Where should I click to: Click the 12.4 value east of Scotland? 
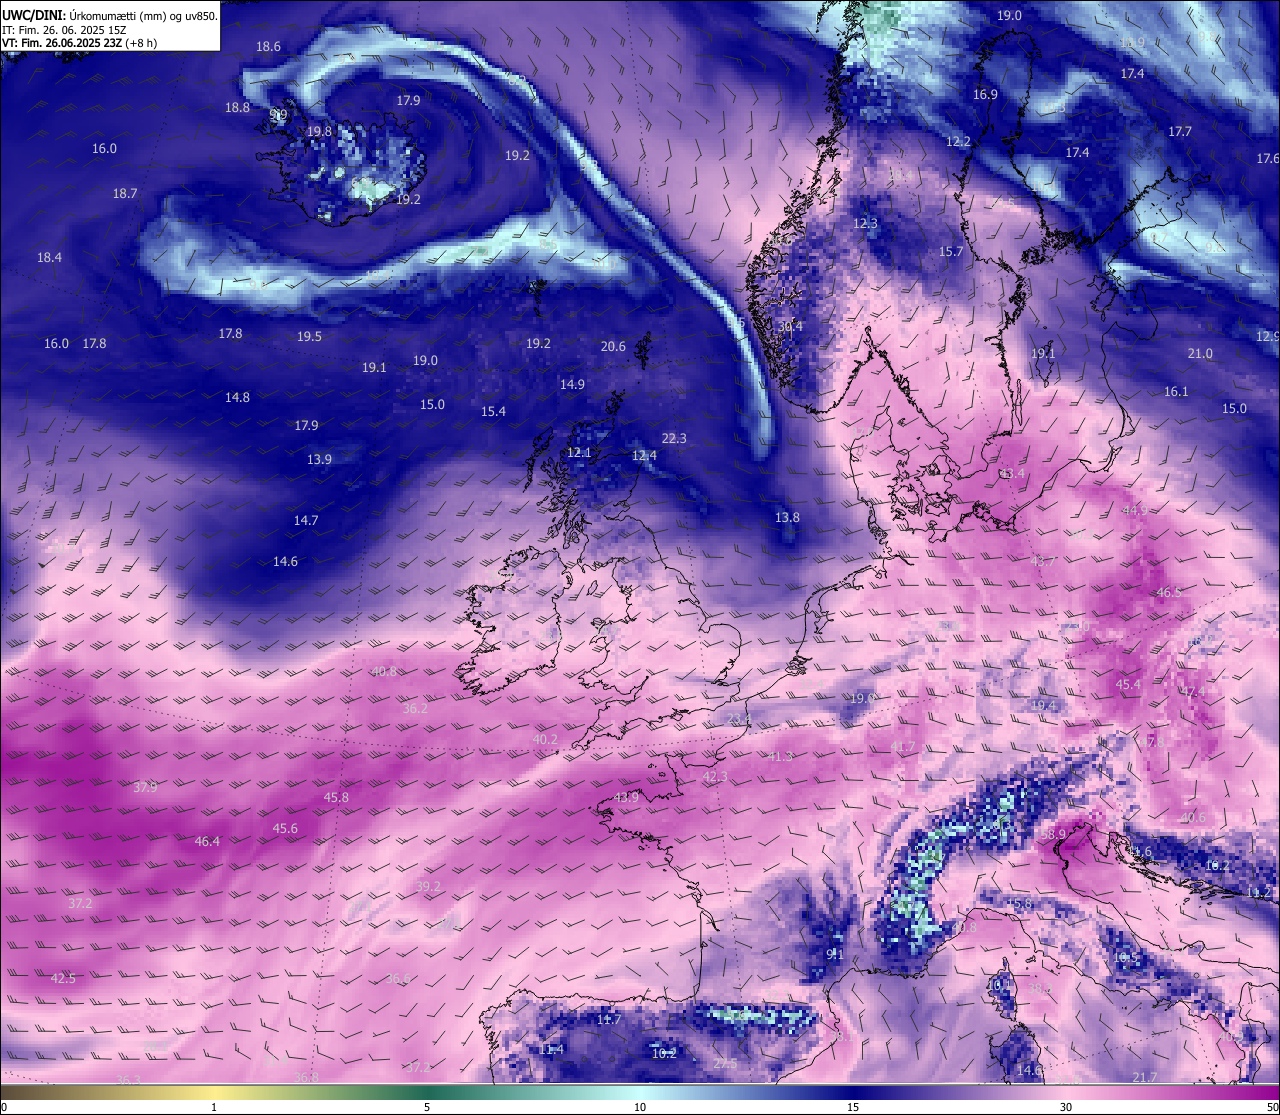pos(644,455)
